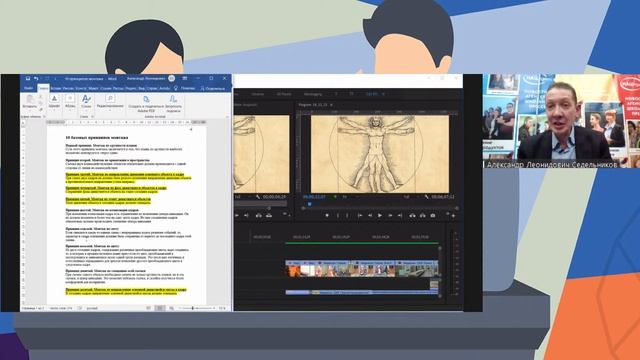Open the Program monitor panel menu
Screen dimensions: 640x360
pyautogui.click(x=331, y=105)
